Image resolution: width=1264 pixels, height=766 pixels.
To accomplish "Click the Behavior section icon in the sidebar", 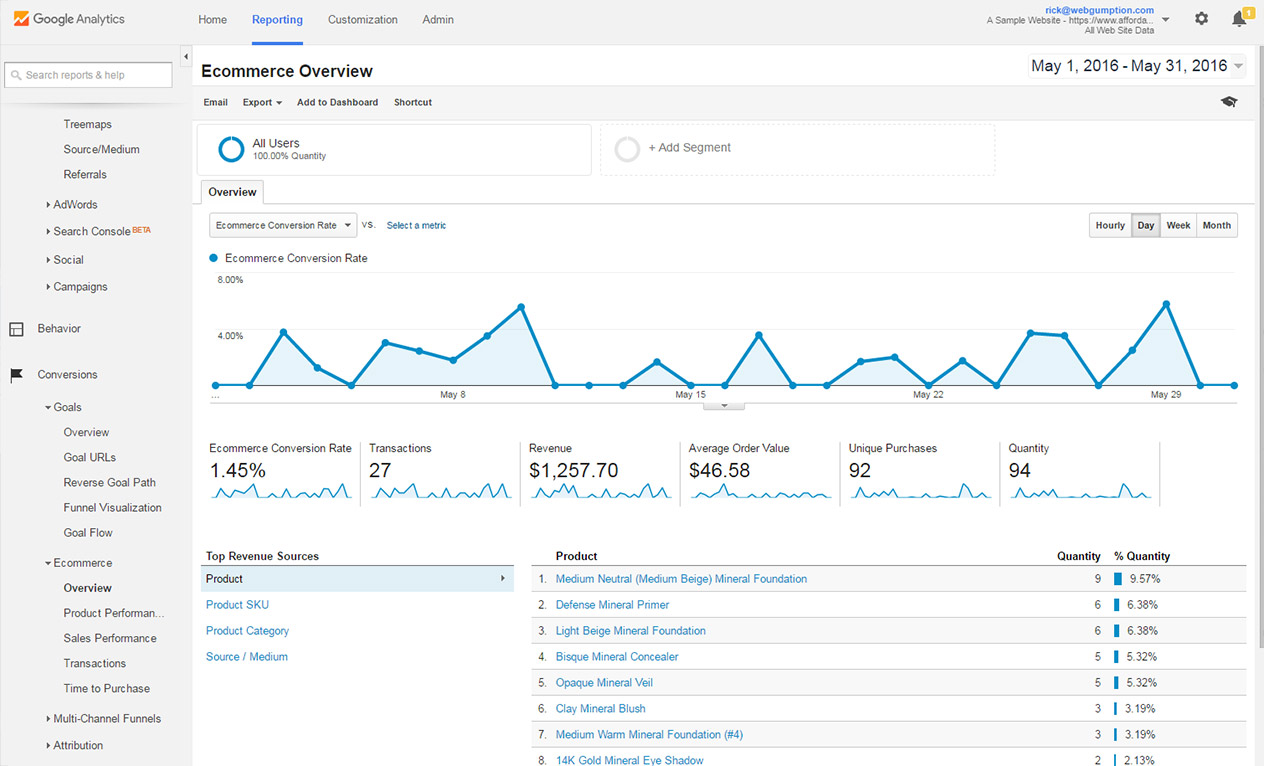I will pyautogui.click(x=16, y=328).
